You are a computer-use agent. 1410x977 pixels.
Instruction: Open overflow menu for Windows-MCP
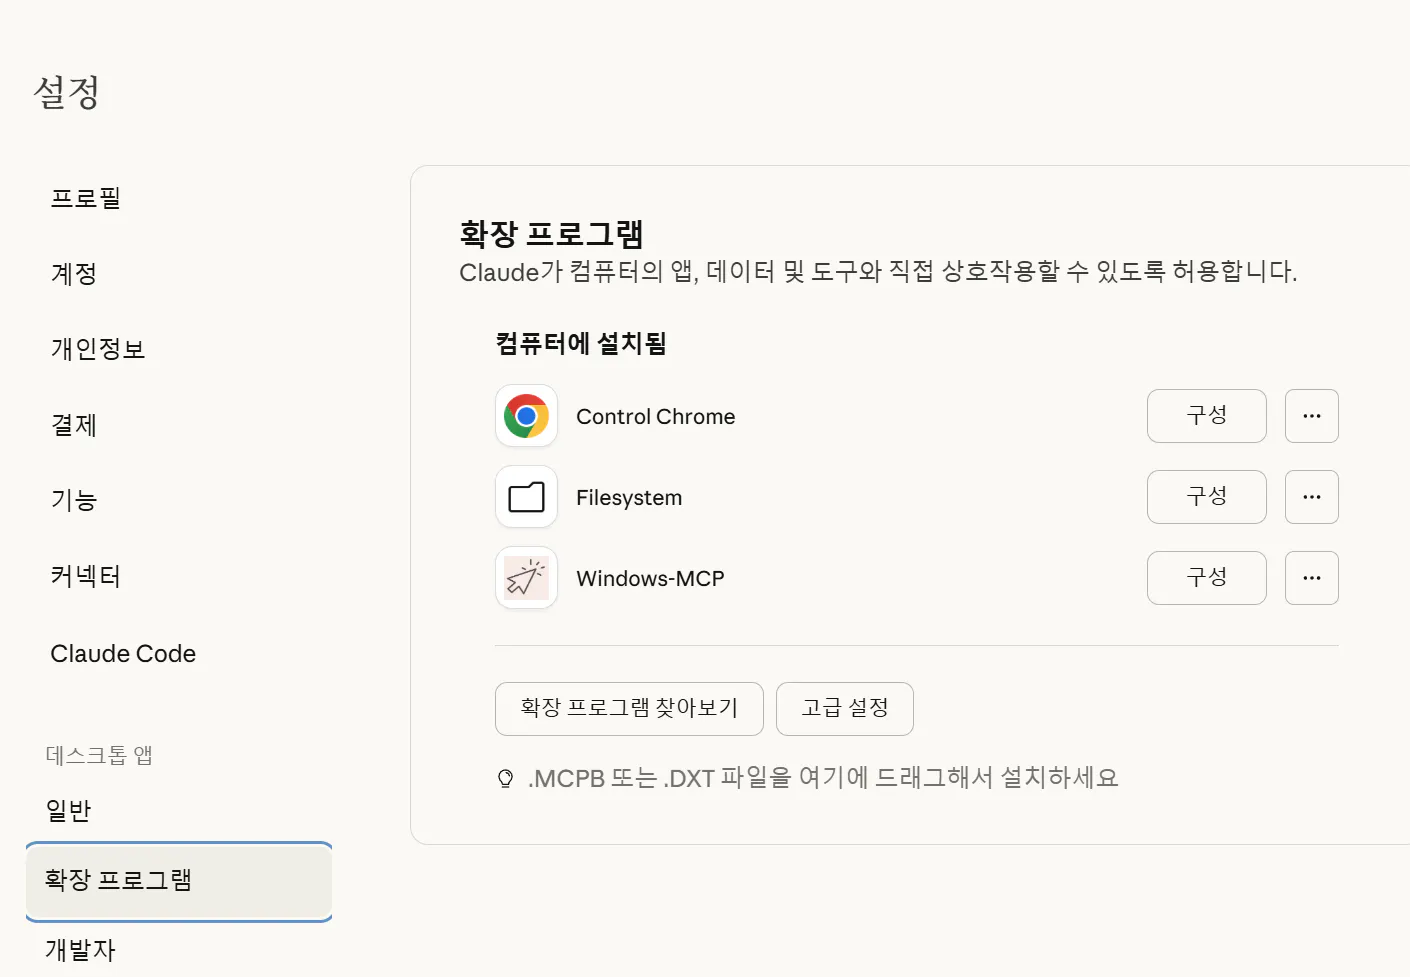pyautogui.click(x=1311, y=578)
